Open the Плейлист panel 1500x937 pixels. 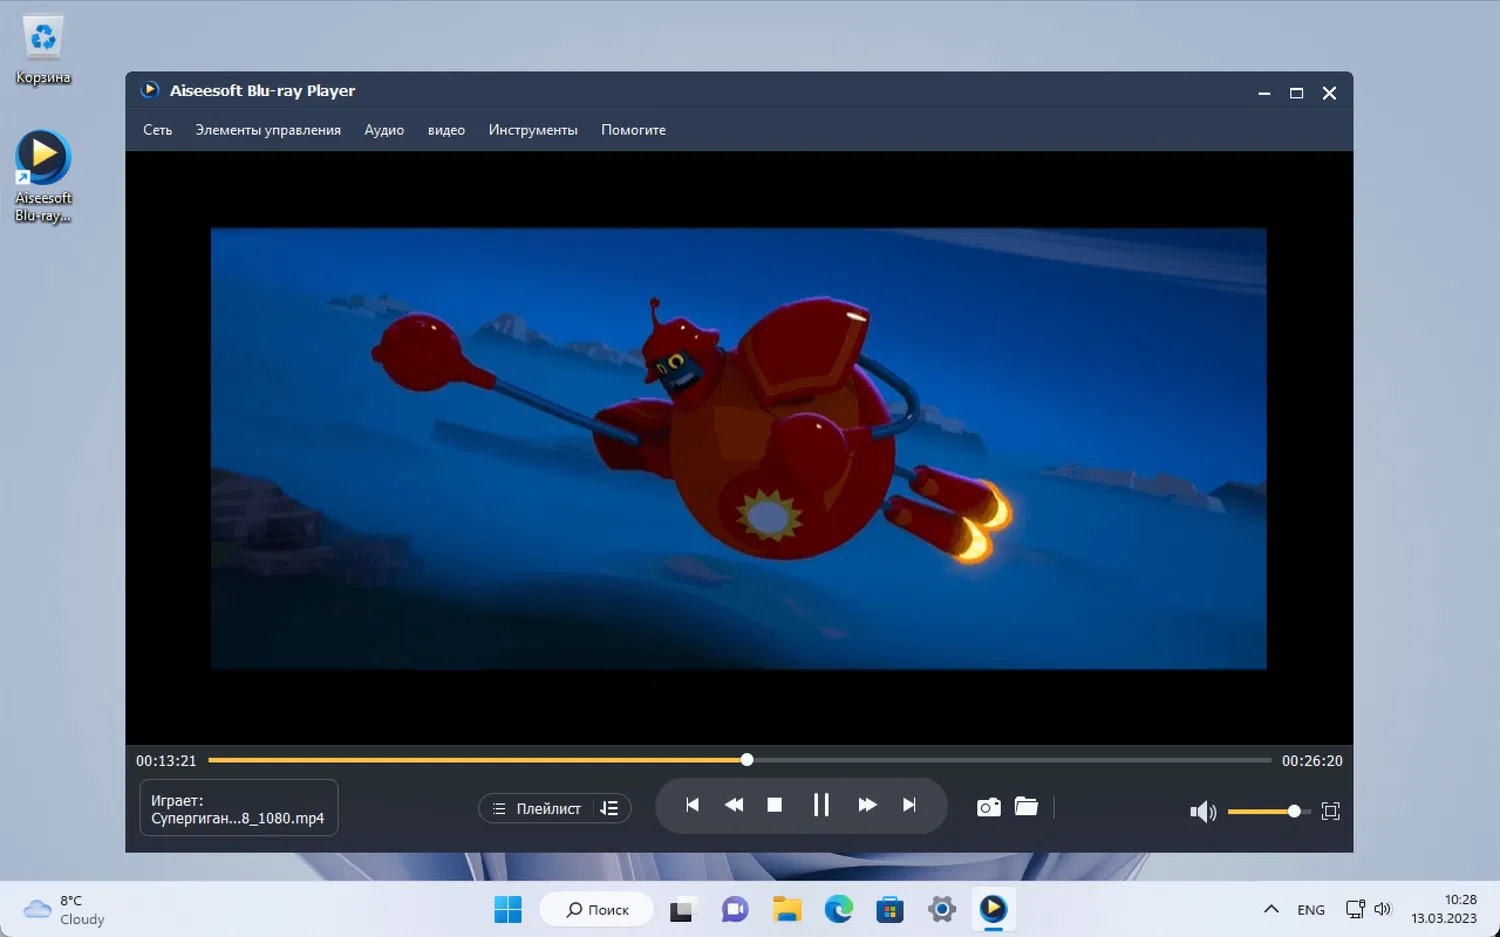pyautogui.click(x=537, y=808)
